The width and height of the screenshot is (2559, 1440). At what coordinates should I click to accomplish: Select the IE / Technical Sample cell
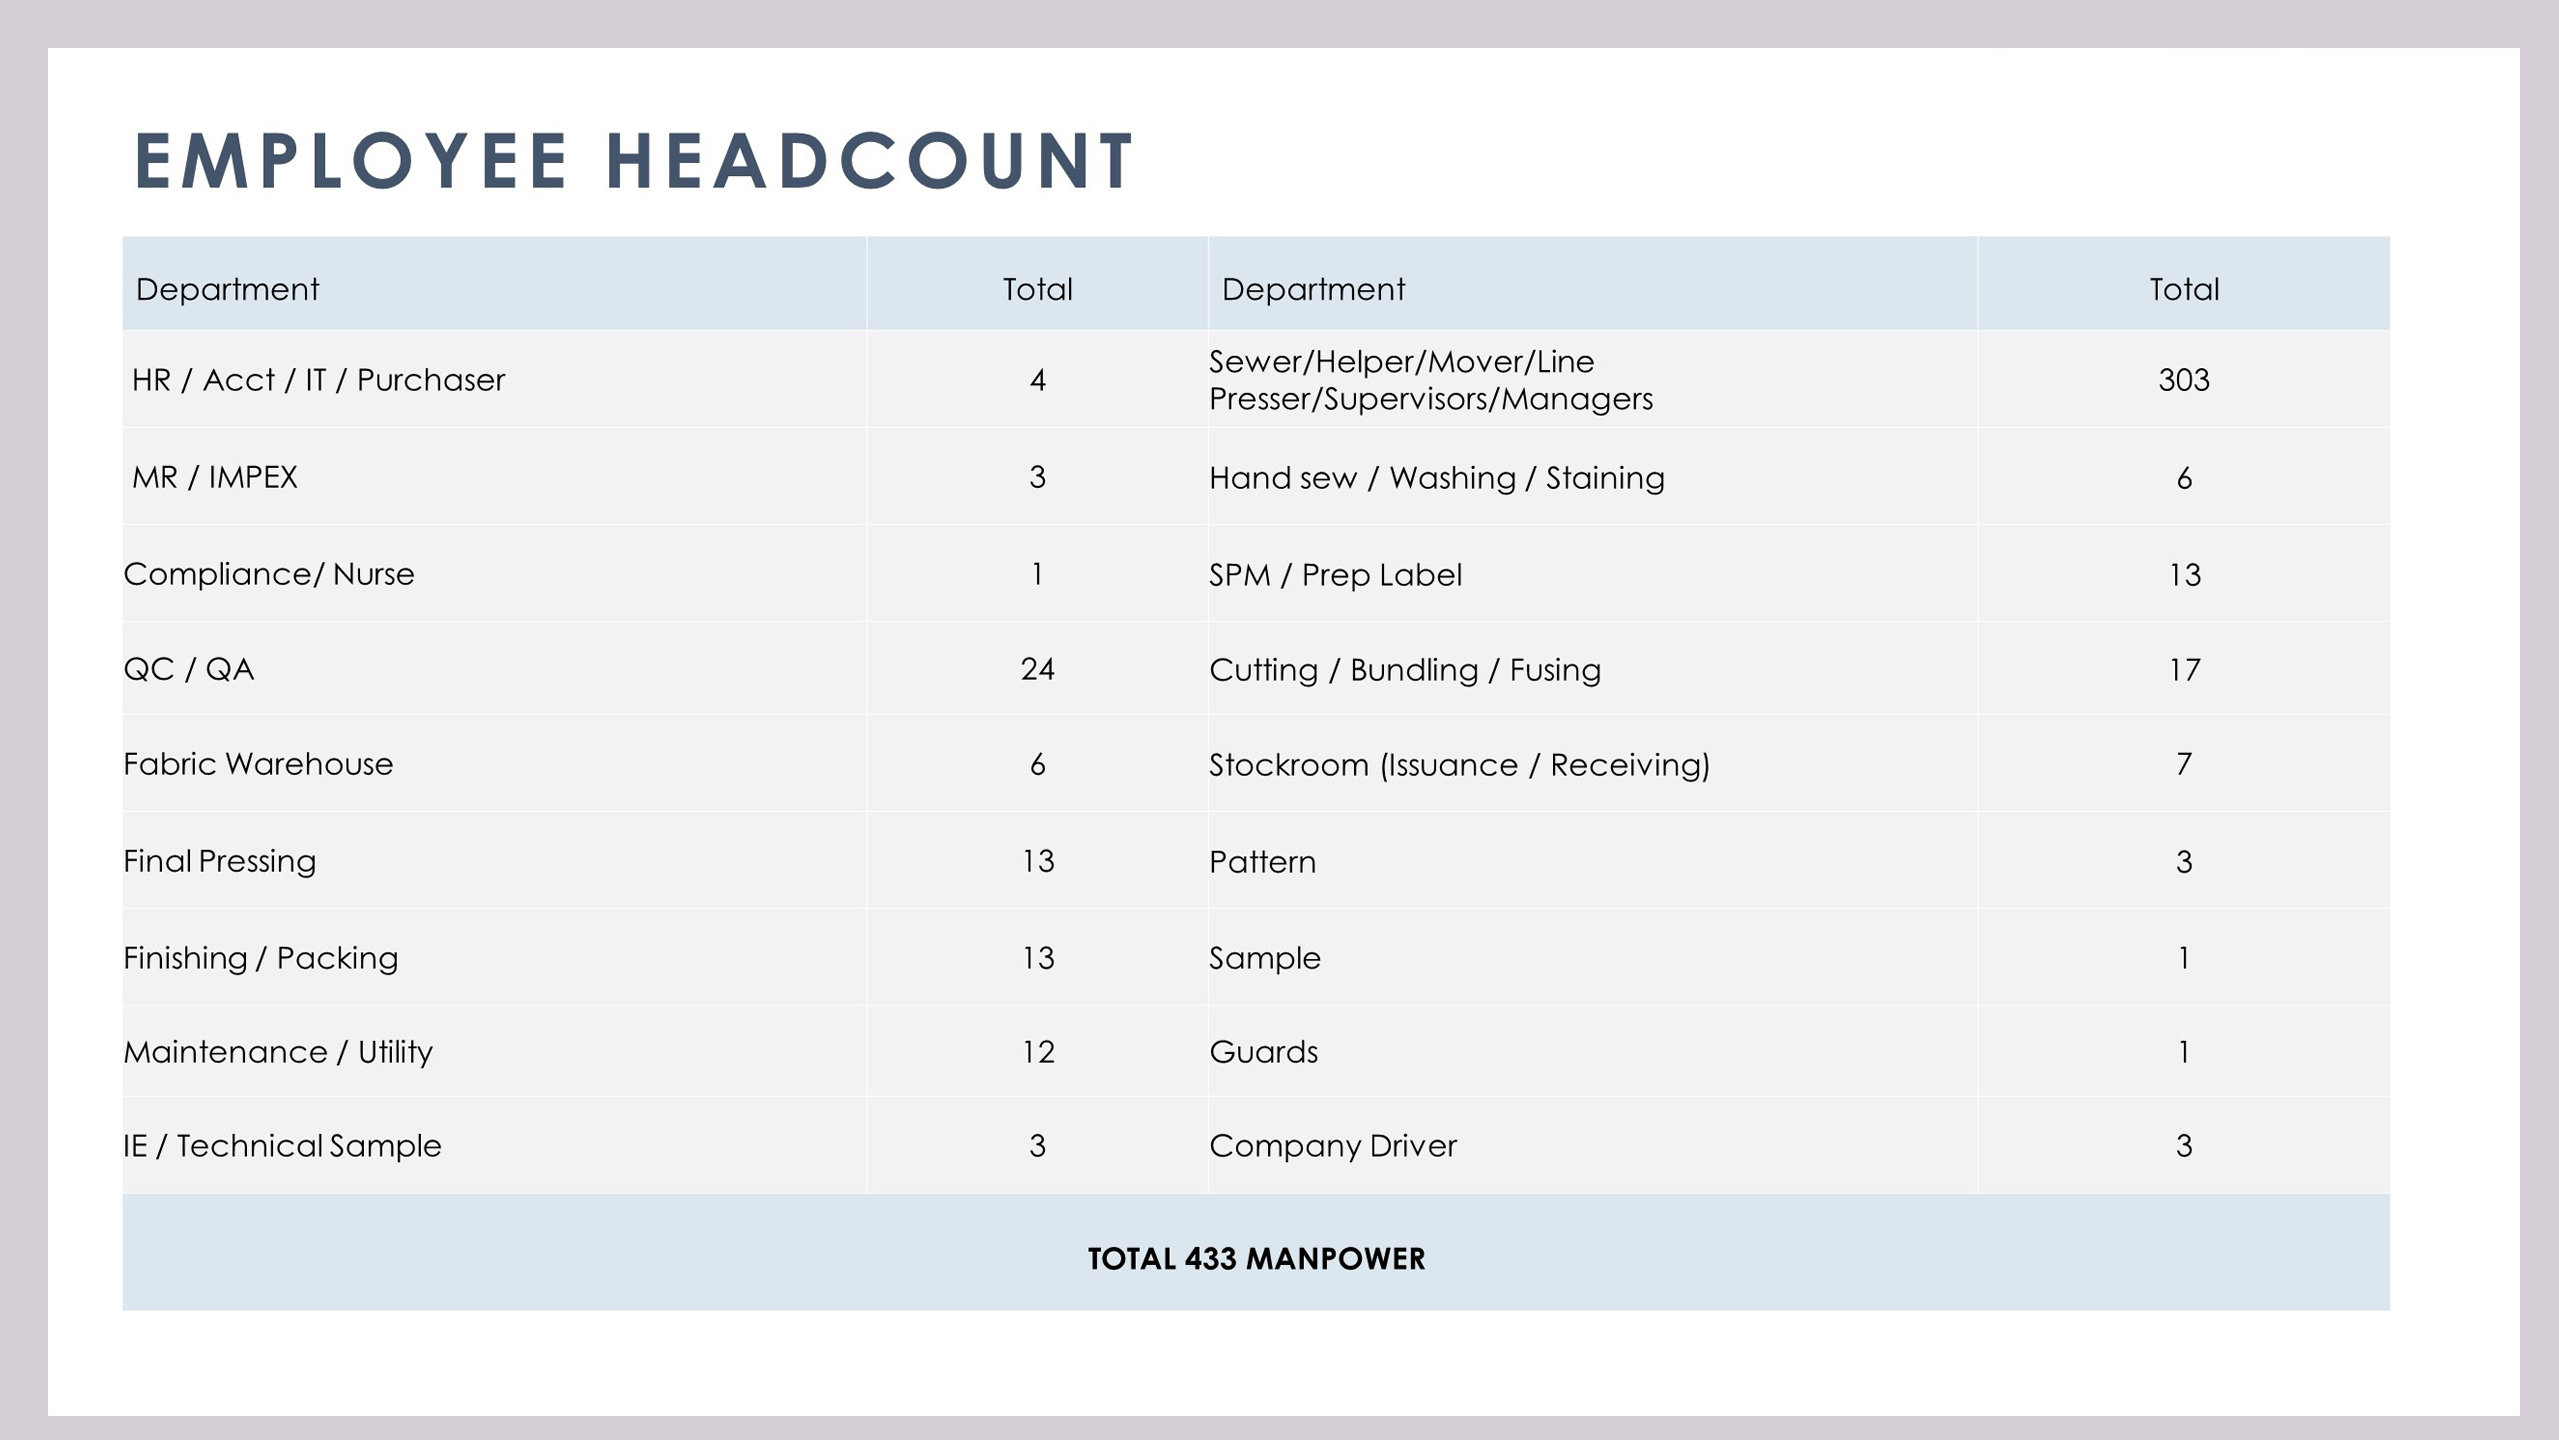click(281, 1146)
